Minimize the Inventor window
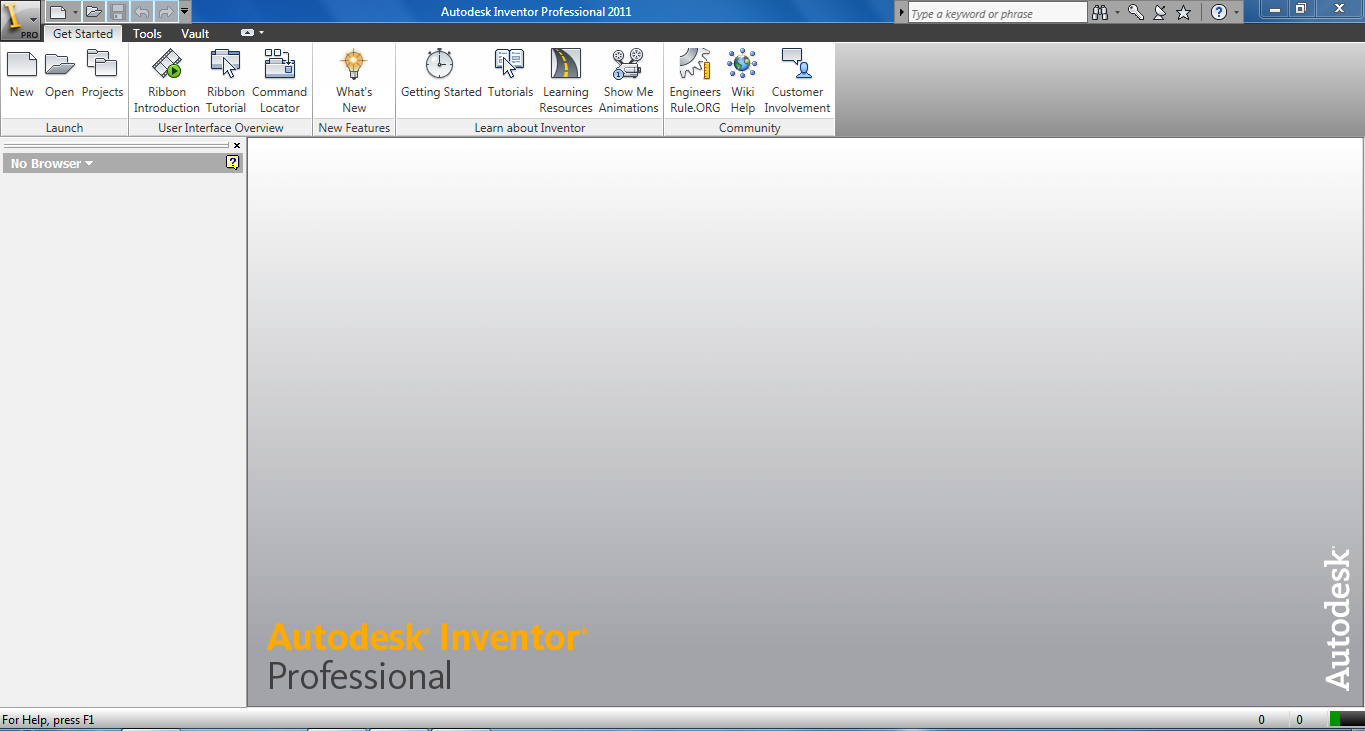This screenshot has width=1365, height=731. tap(1273, 9)
